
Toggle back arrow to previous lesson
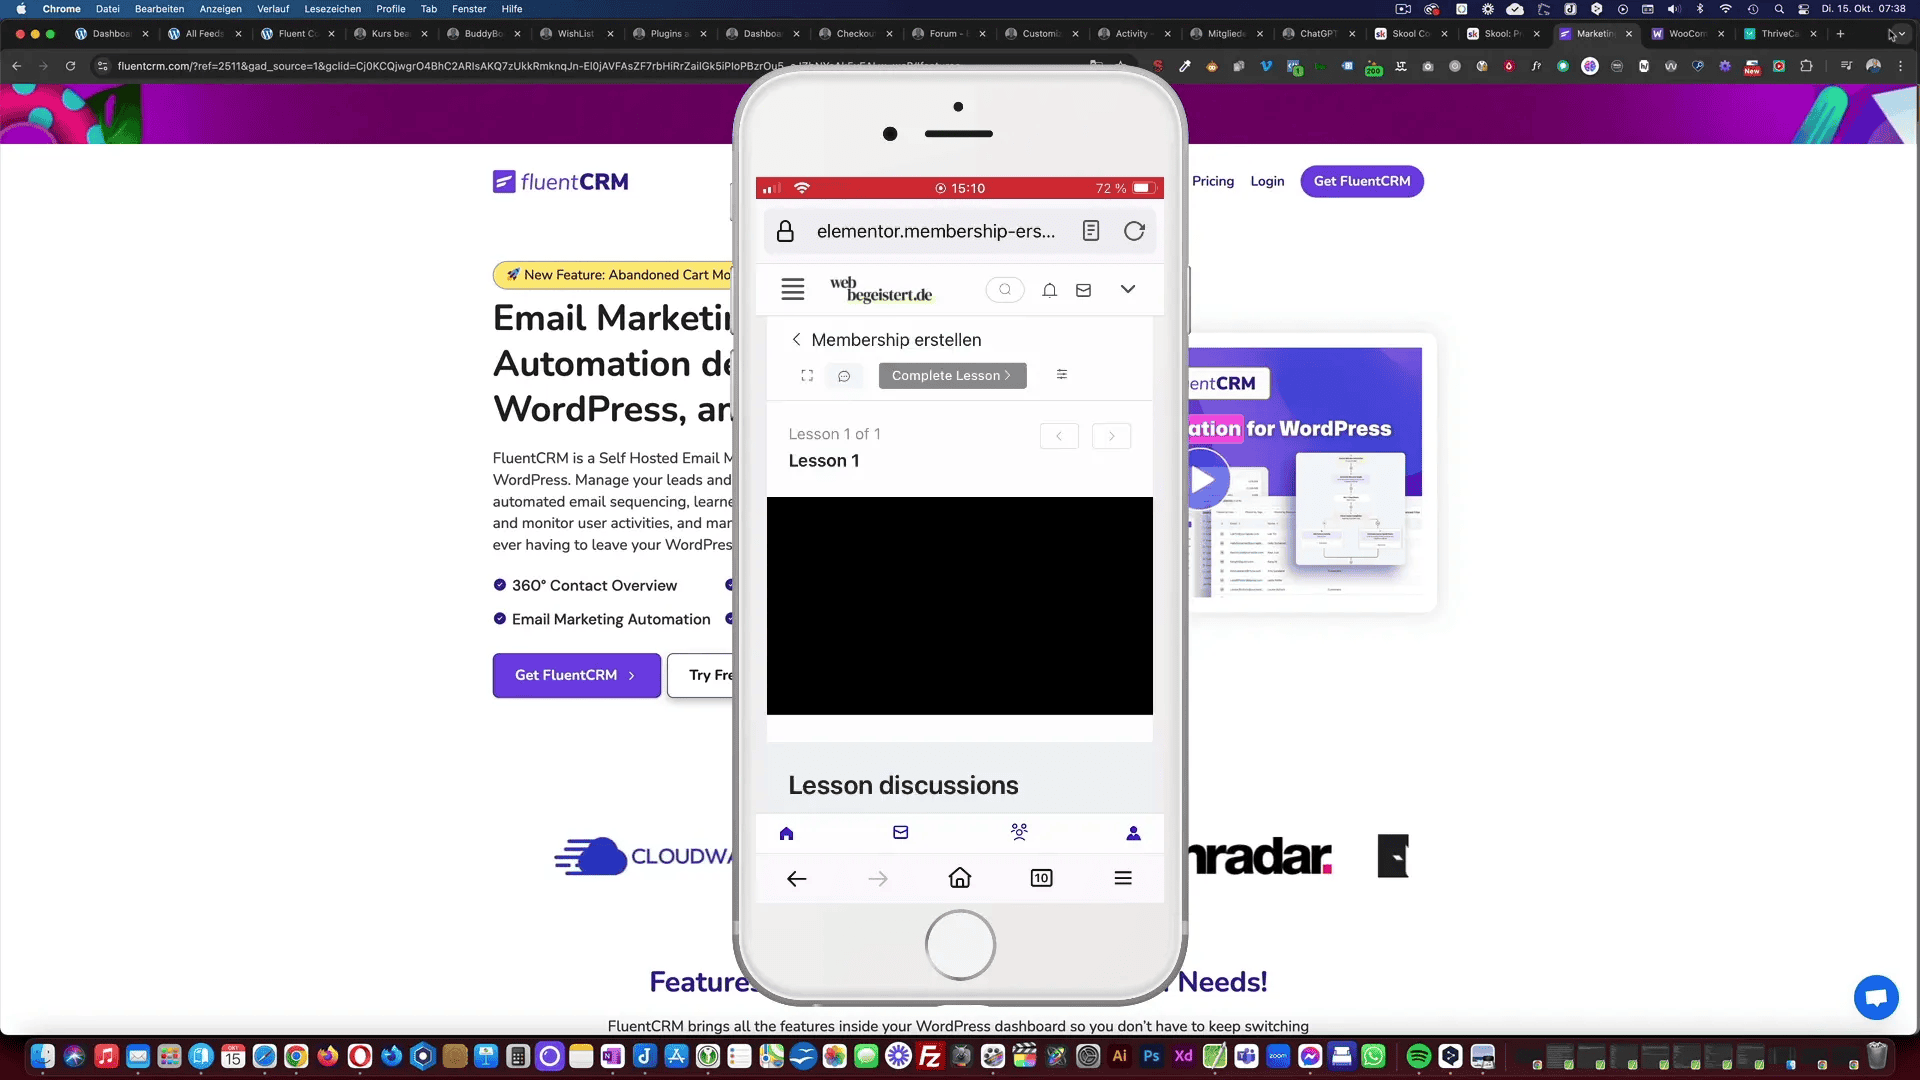click(x=1059, y=435)
